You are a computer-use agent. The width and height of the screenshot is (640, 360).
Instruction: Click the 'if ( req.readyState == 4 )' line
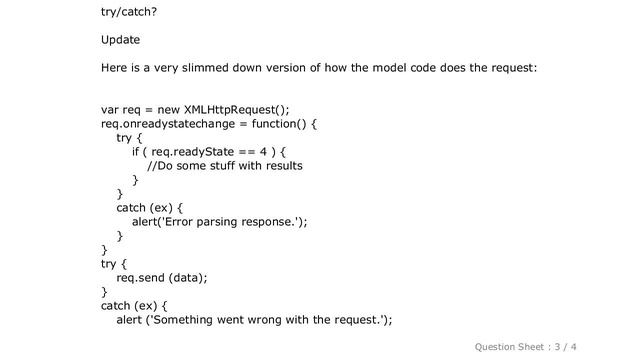(209, 152)
